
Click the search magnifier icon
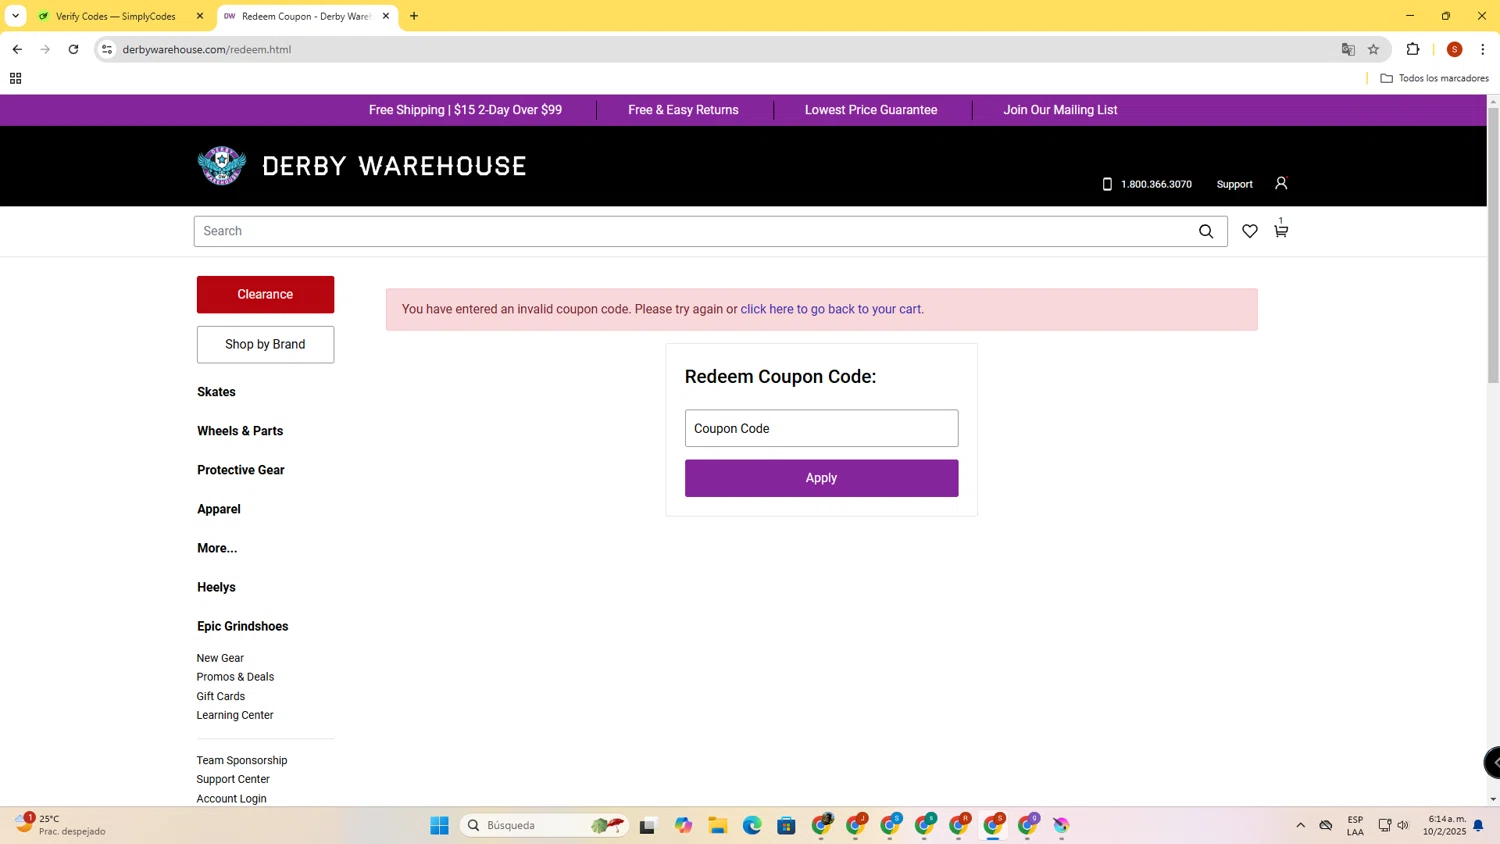tap(1206, 231)
